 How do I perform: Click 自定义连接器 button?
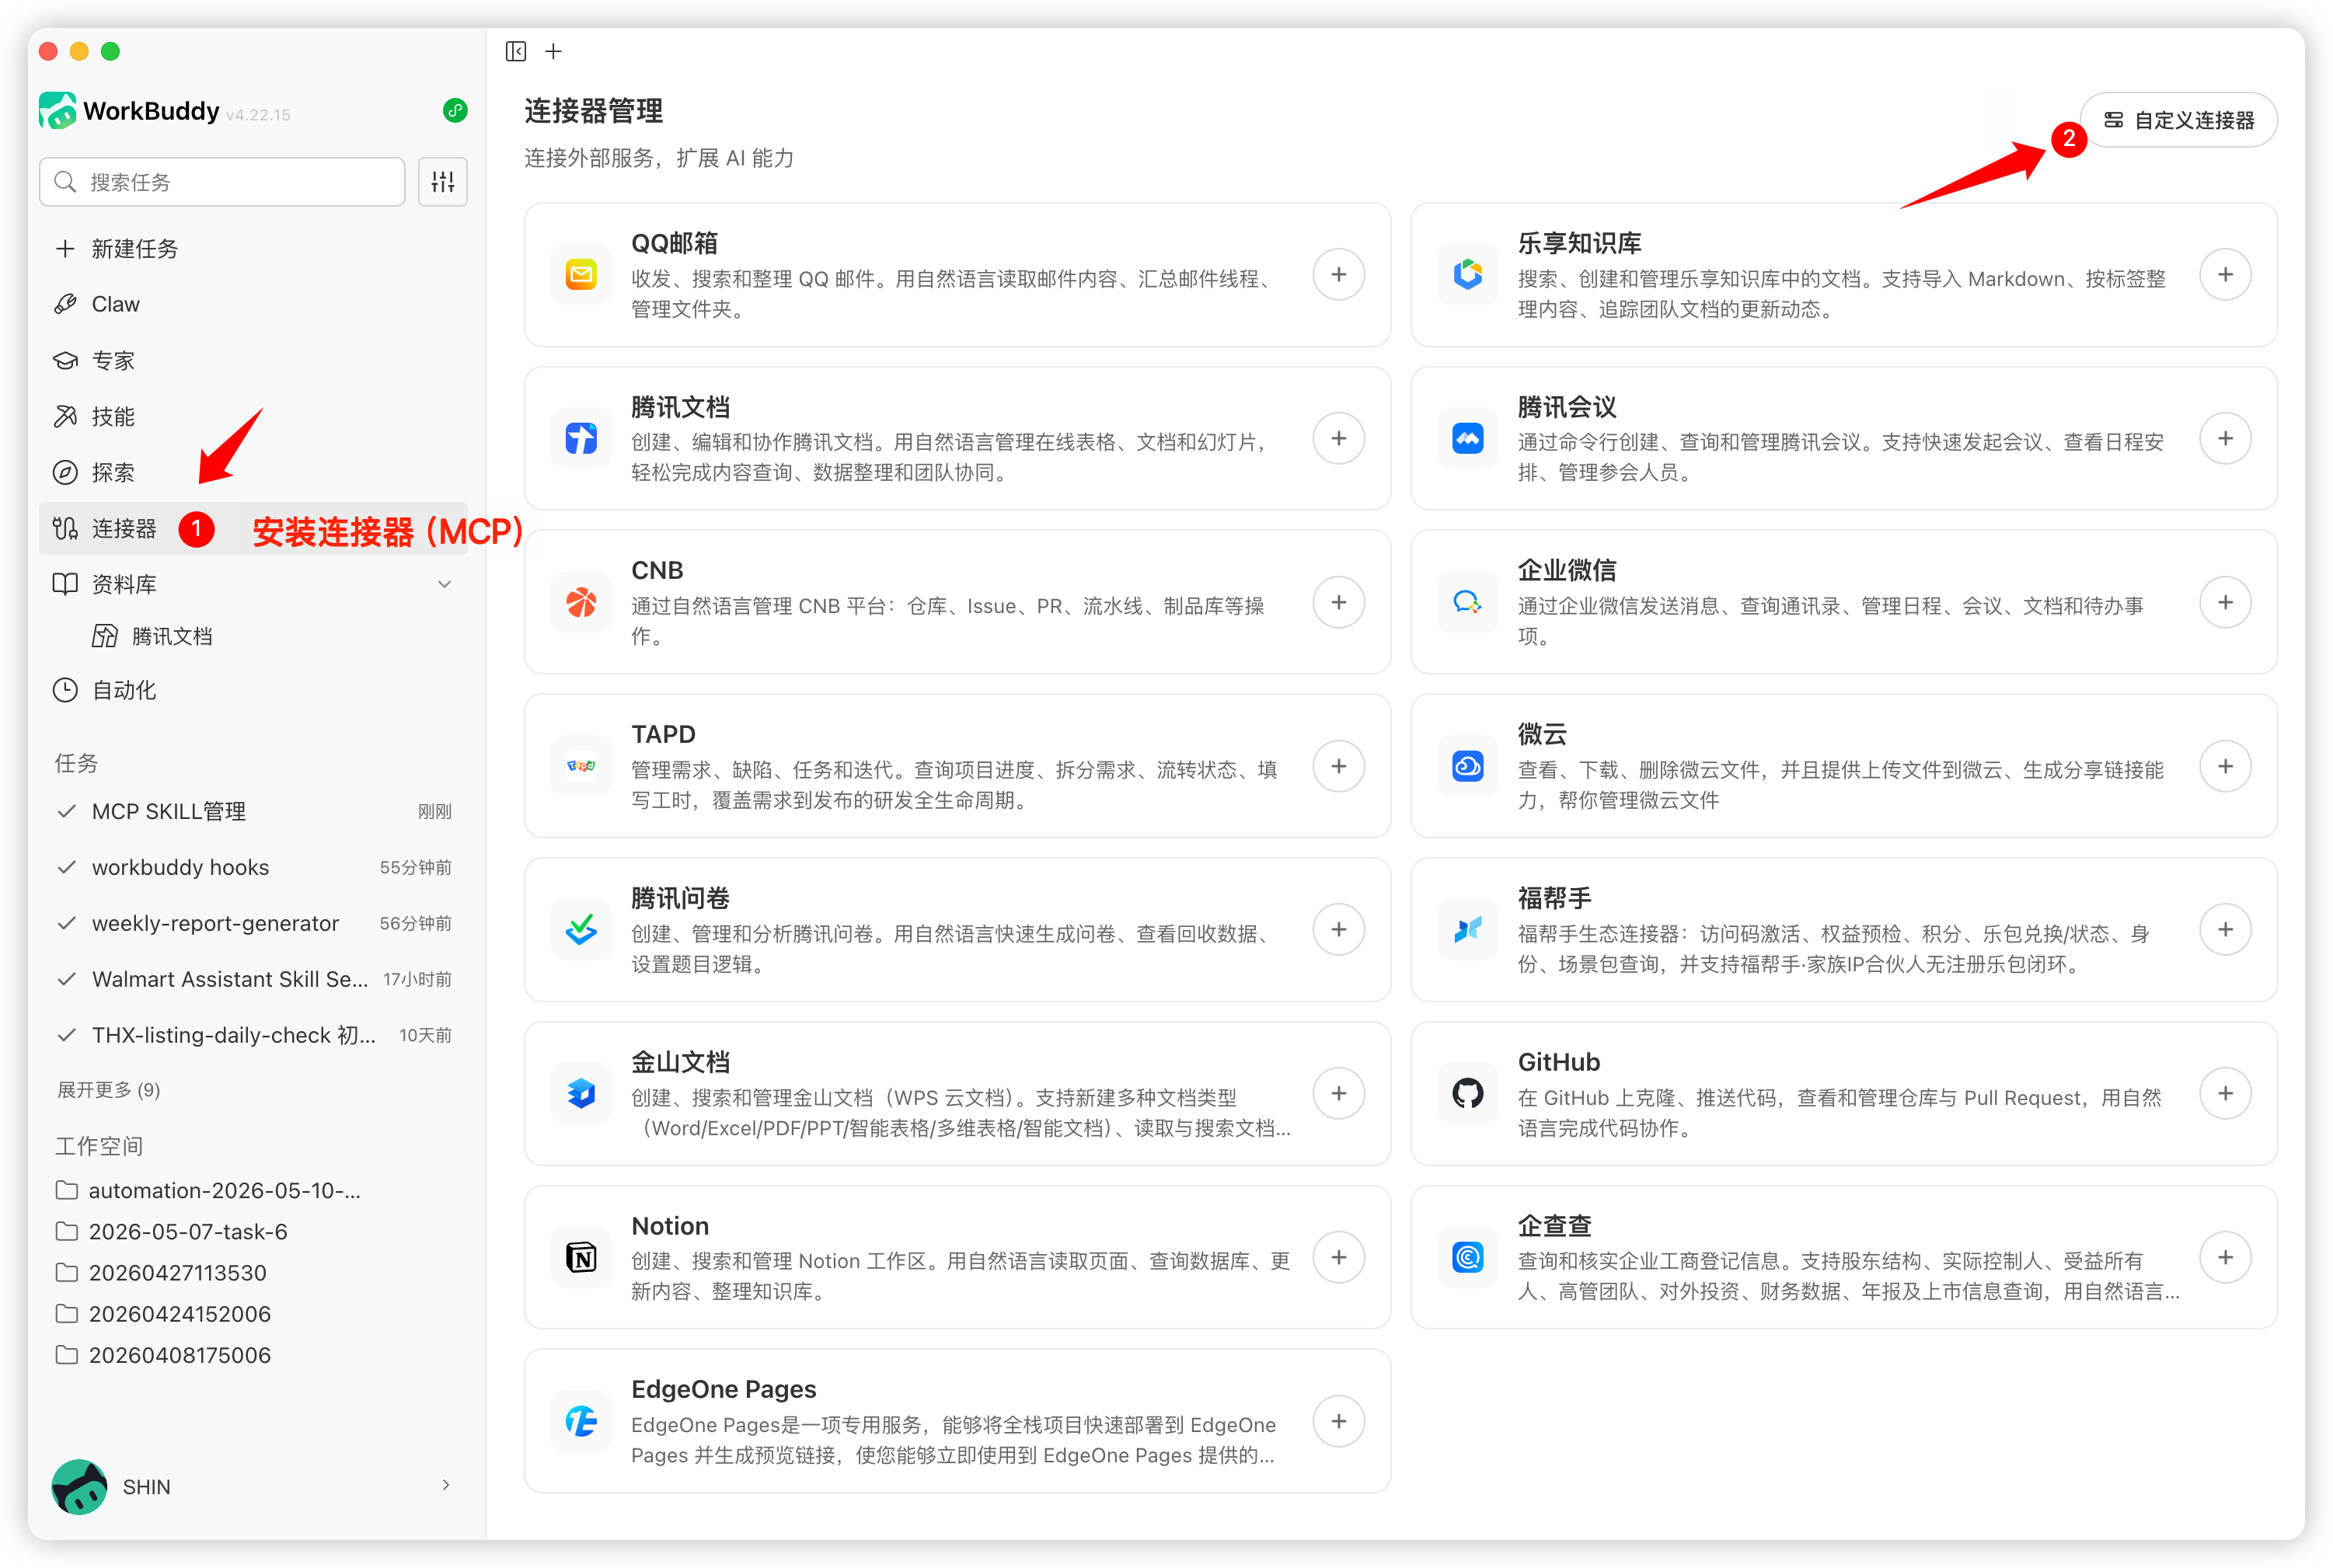click(2179, 121)
